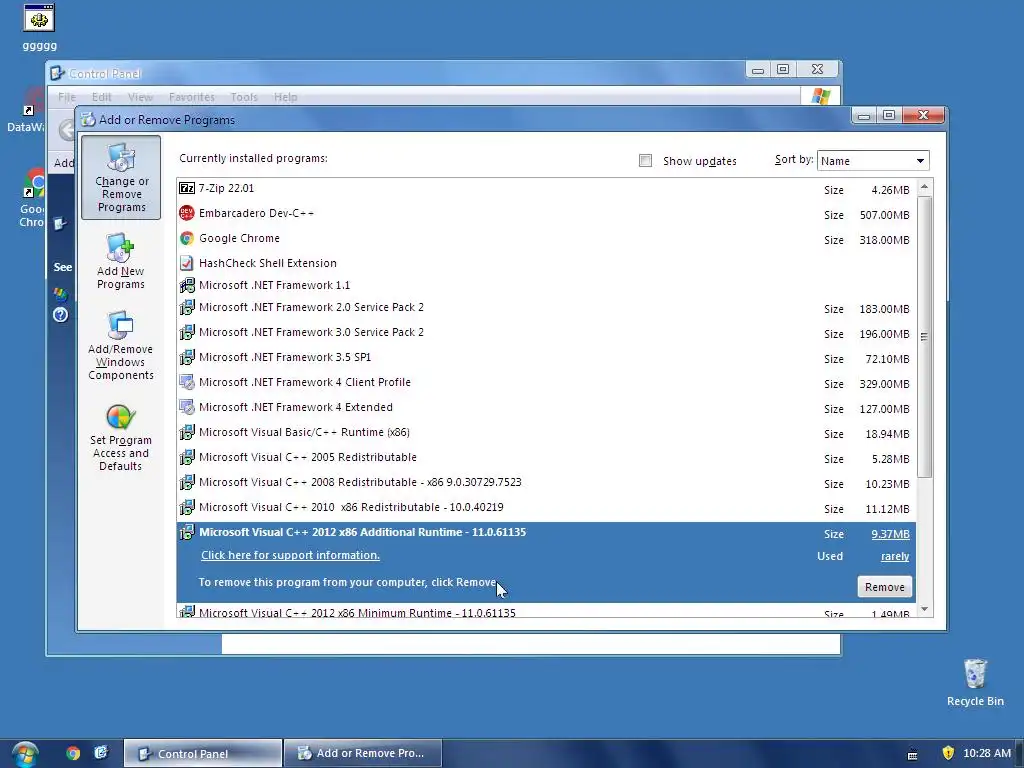The image size is (1024, 768).
Task: Click the keyboard tray icon on taskbar
Action: pyautogui.click(x=912, y=755)
